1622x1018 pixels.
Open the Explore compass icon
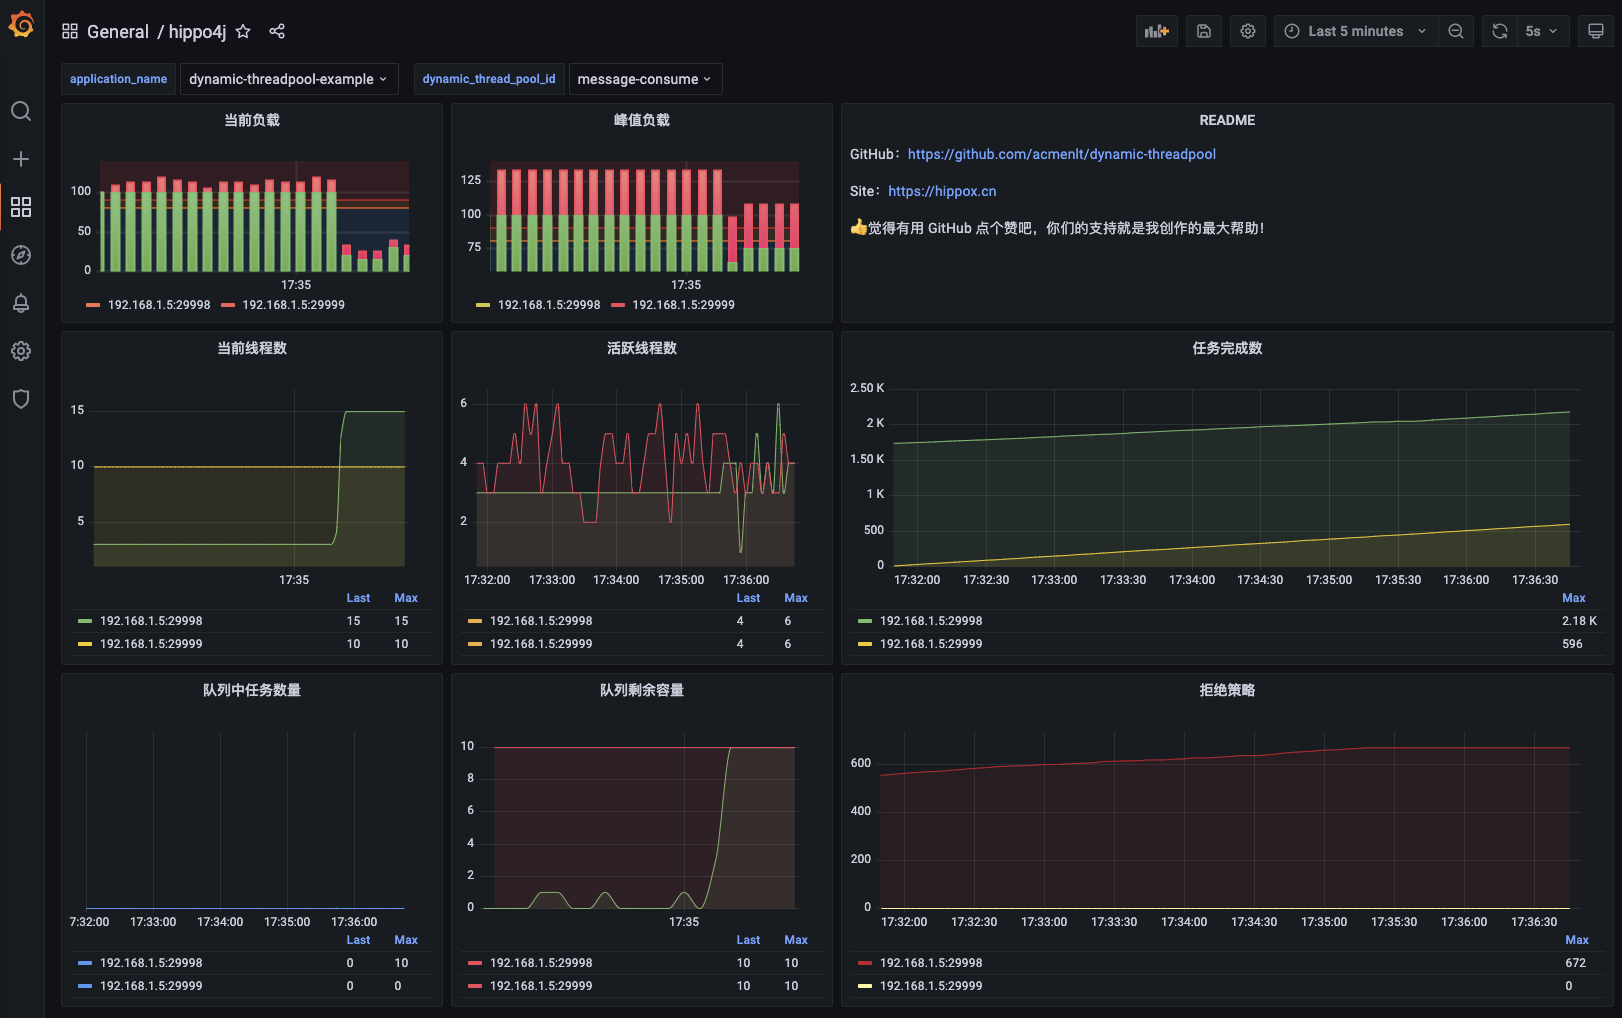pyautogui.click(x=21, y=255)
